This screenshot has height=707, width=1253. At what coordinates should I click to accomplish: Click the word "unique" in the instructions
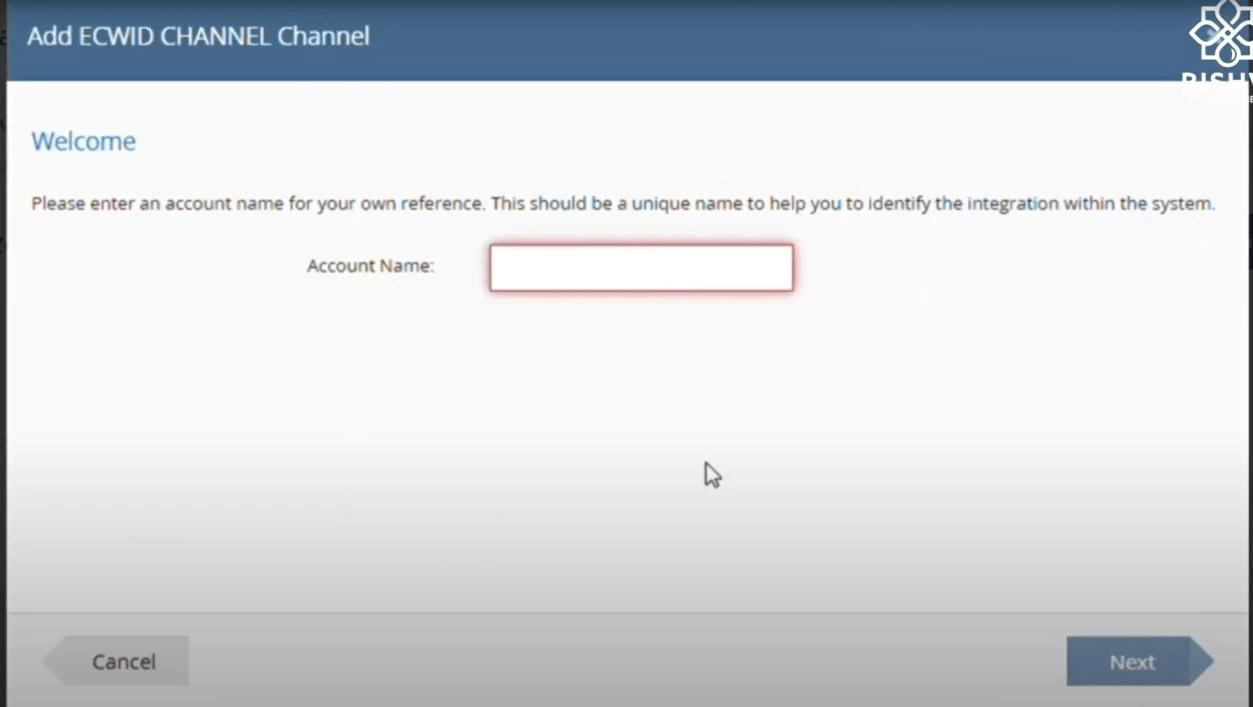point(659,203)
